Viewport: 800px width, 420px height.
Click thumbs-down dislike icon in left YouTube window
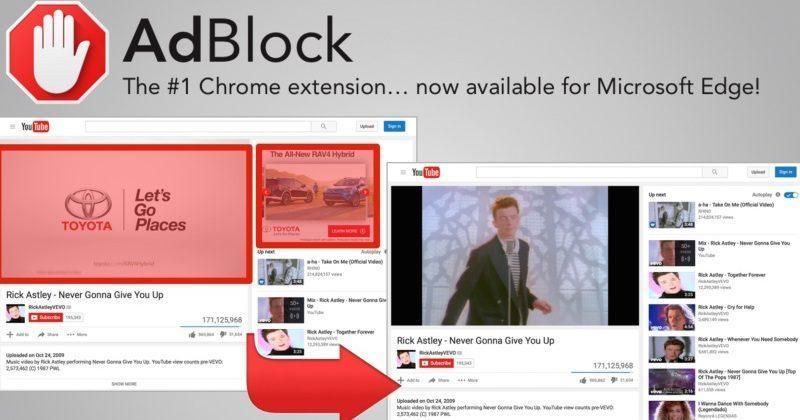click(x=224, y=334)
